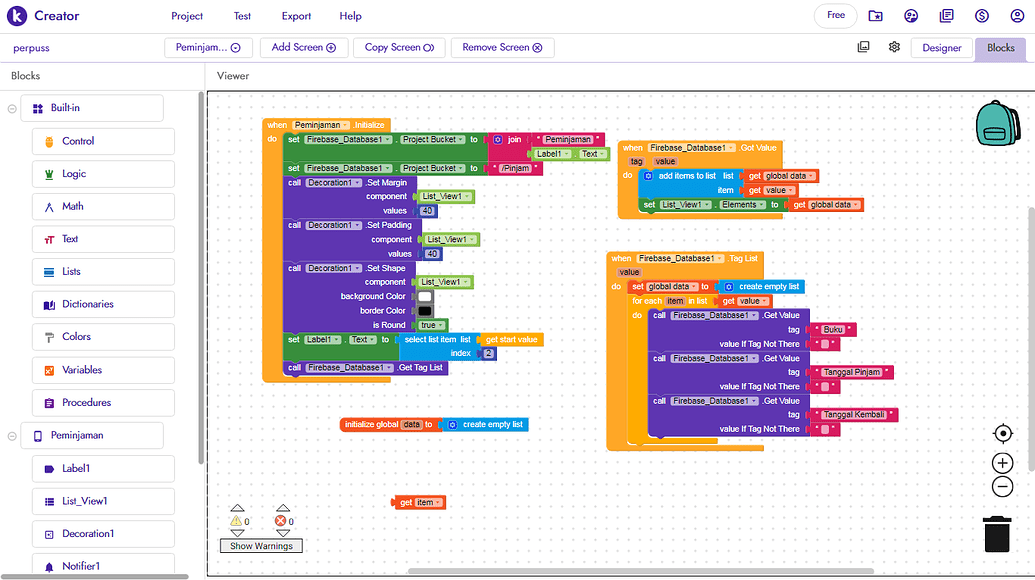Select the Firebase Got Value event block
Viewport: 1035px width, 580px height.
700,148
